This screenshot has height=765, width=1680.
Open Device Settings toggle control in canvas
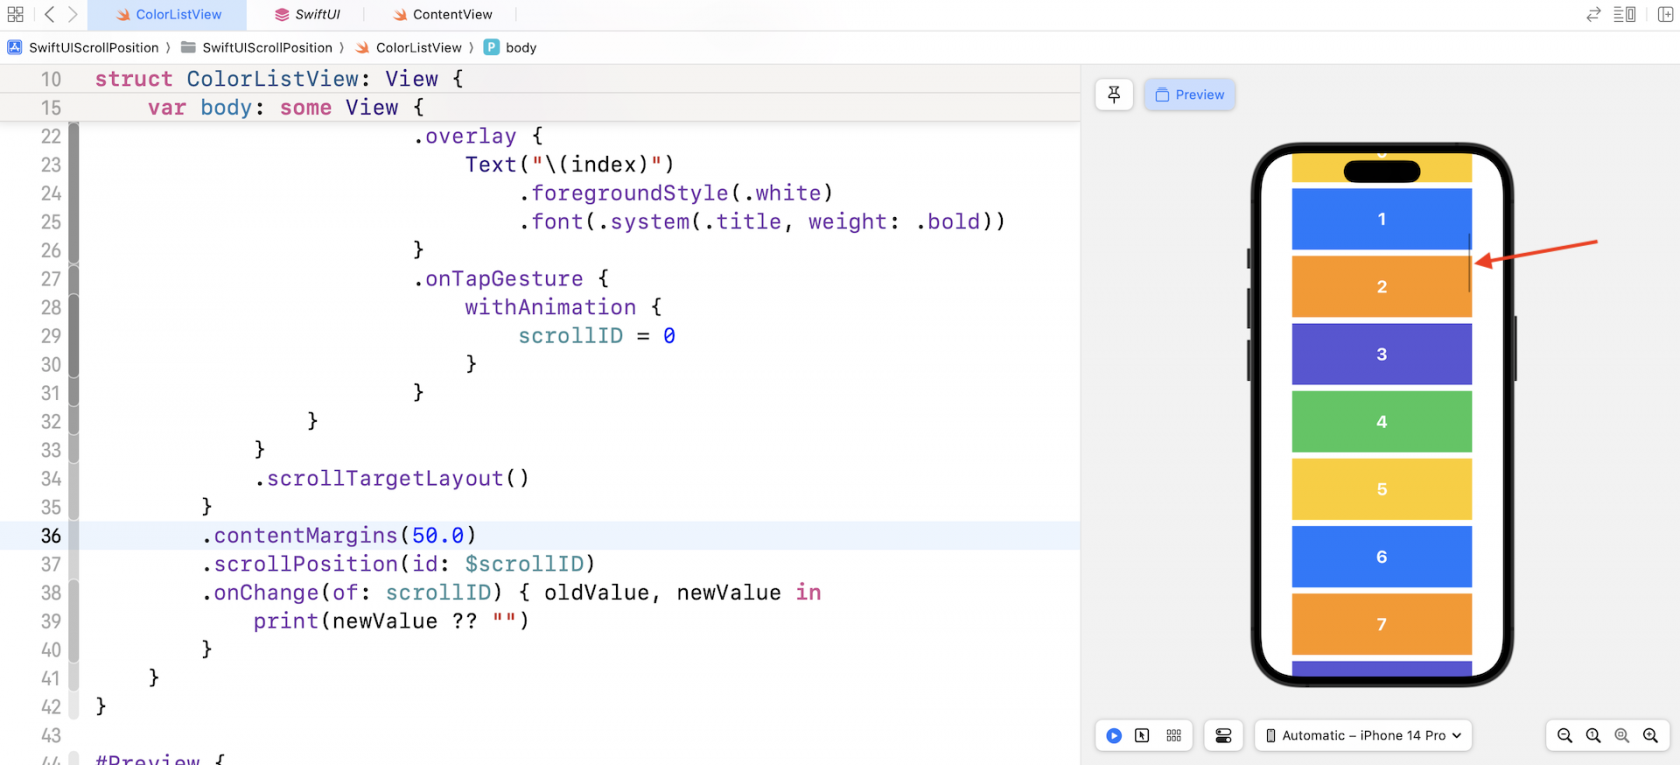(1223, 735)
